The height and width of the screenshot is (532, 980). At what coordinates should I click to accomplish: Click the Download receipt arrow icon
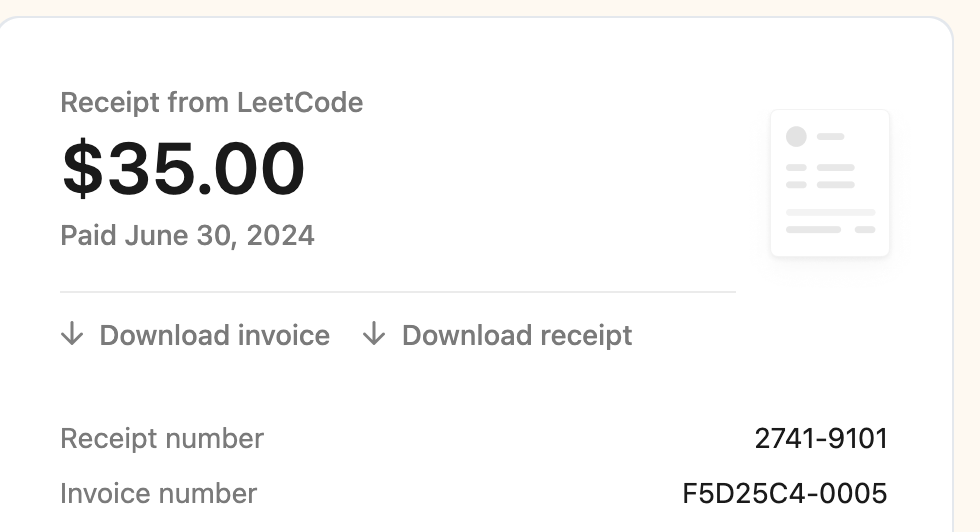pos(374,334)
